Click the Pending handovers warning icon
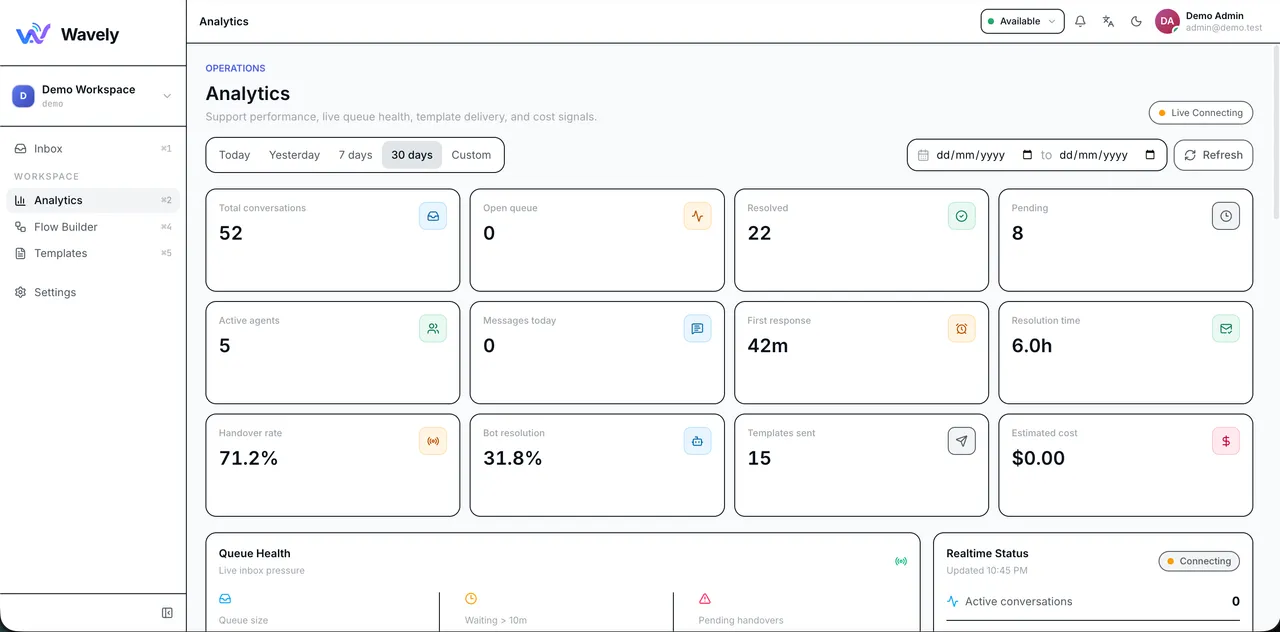The image size is (1280, 632). pyautogui.click(x=705, y=599)
